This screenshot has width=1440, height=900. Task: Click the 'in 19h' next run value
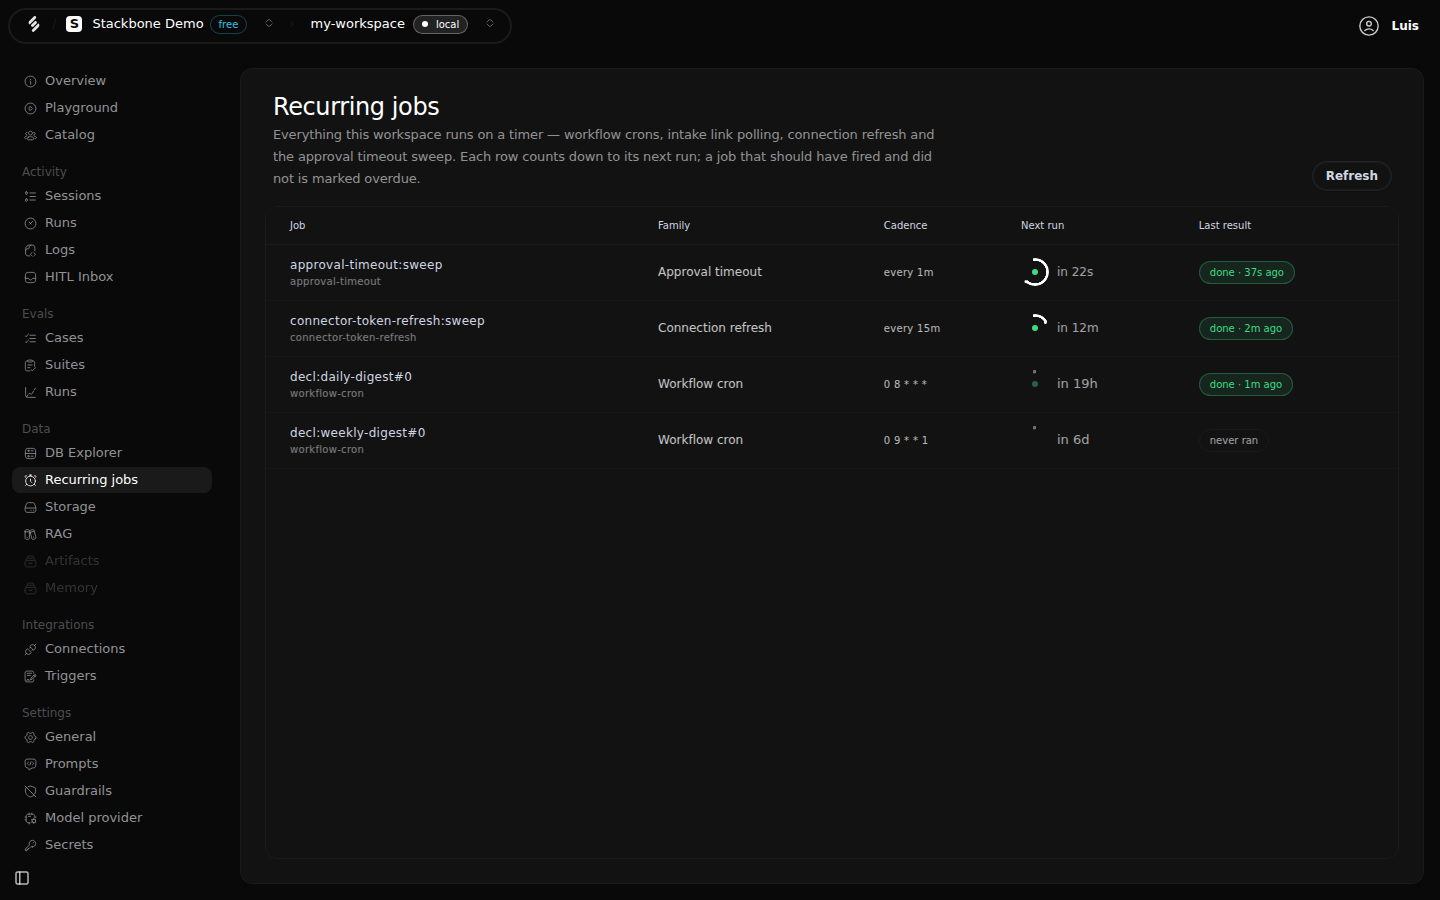tap(1077, 384)
